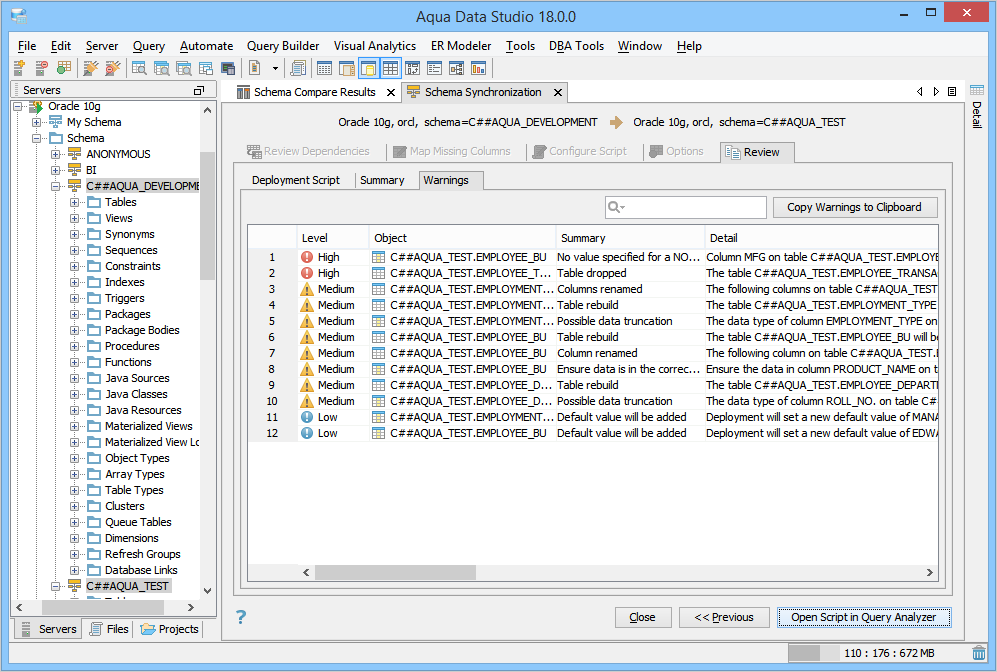This screenshot has height=672, width=997.
Task: Click the search magnifier dropdown in warnings filter
Action: tap(616, 207)
